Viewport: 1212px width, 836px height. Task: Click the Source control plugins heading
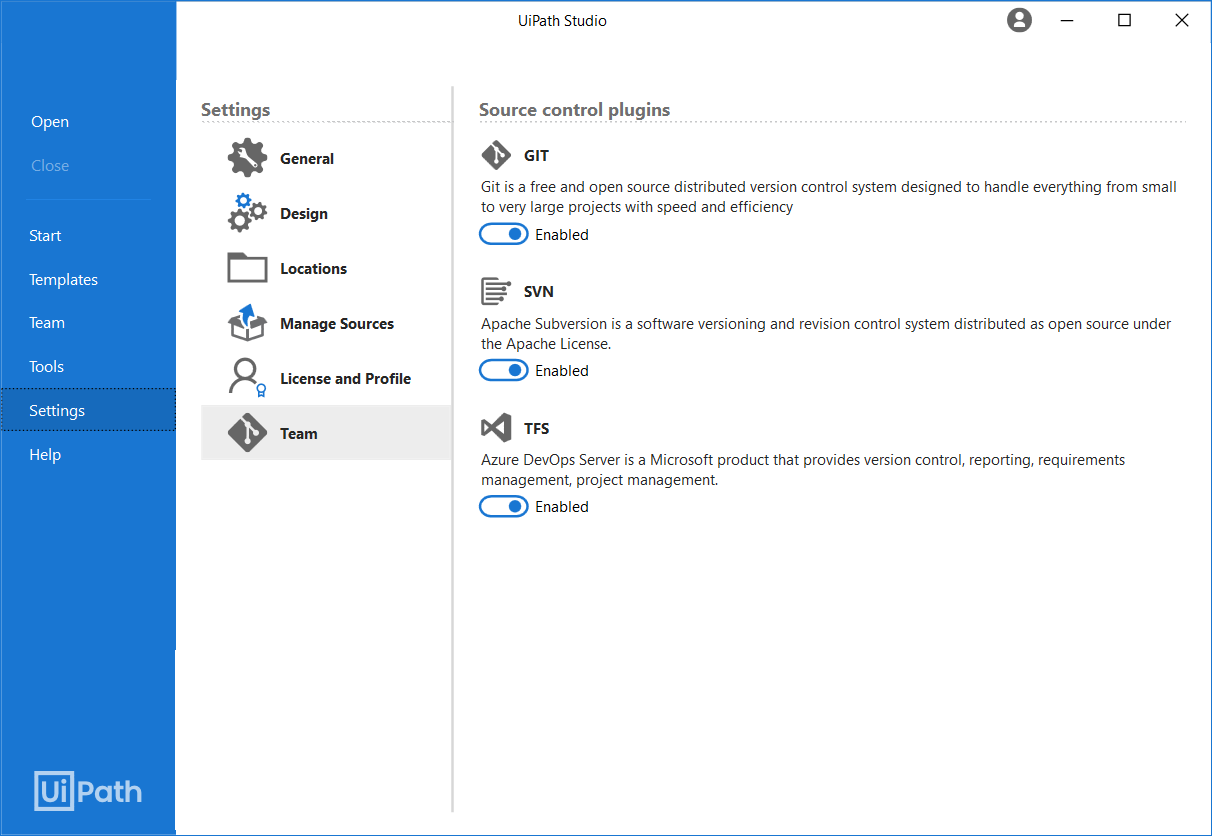(x=574, y=110)
